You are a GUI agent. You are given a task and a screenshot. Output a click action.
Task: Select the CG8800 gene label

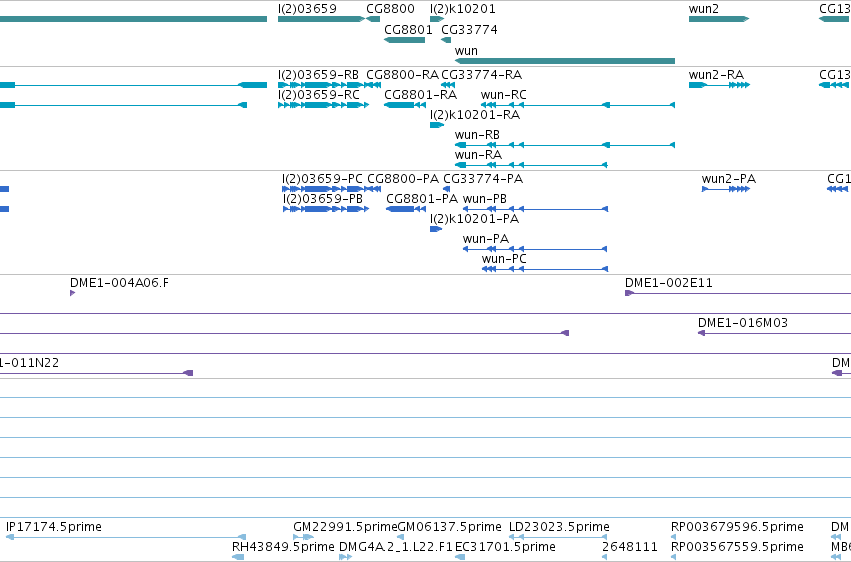390,9
